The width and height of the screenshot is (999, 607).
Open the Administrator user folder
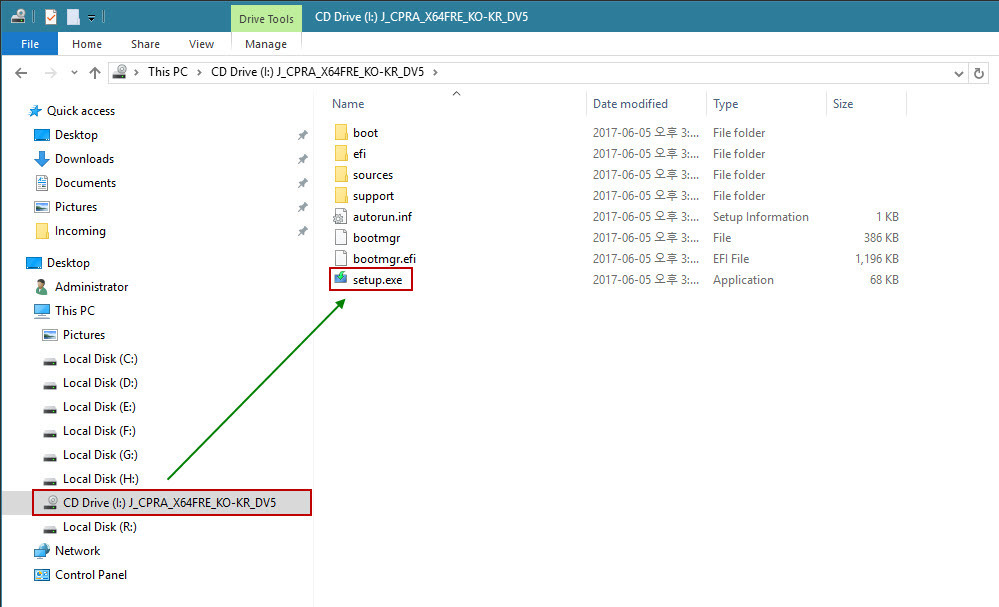click(91, 287)
